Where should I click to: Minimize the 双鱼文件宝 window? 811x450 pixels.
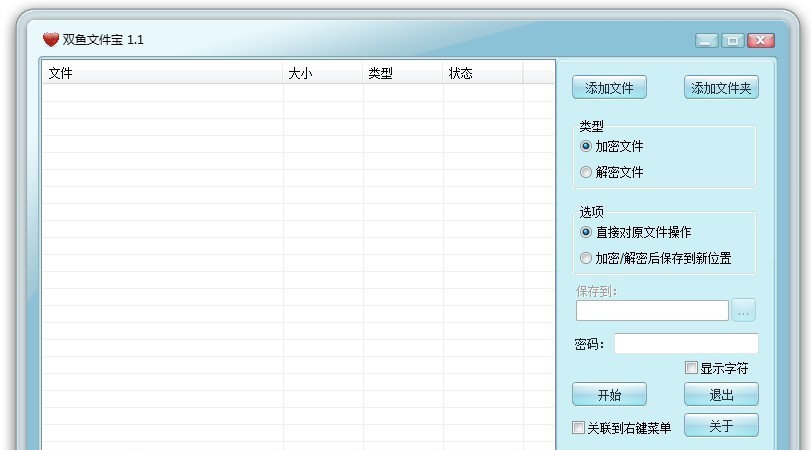tap(707, 40)
